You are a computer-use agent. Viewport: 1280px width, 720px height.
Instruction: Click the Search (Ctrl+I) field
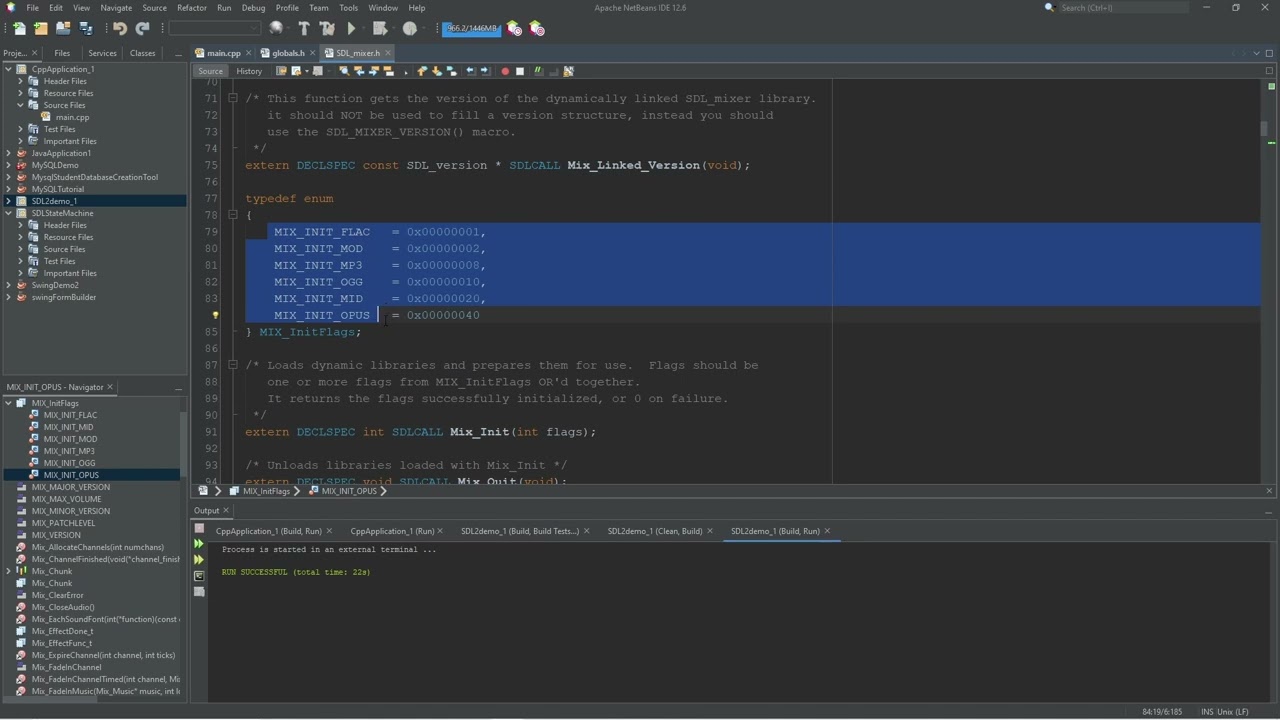click(1123, 7)
